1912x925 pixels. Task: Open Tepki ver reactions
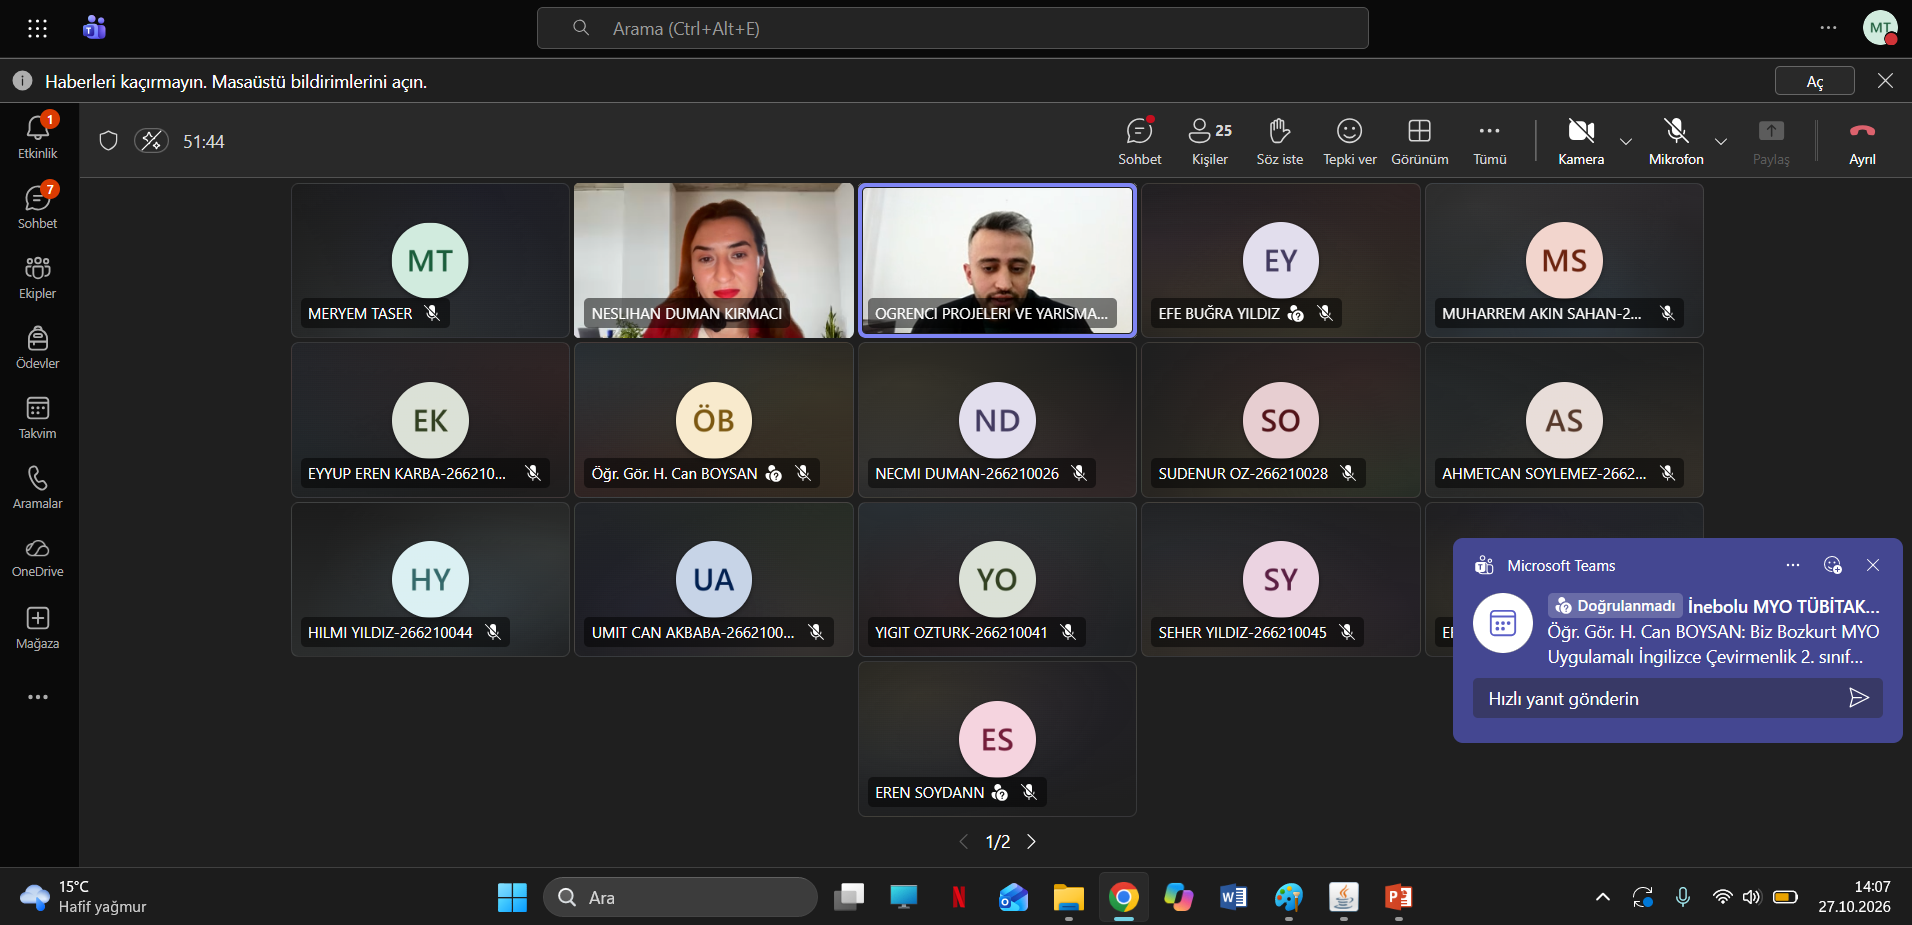(x=1350, y=141)
